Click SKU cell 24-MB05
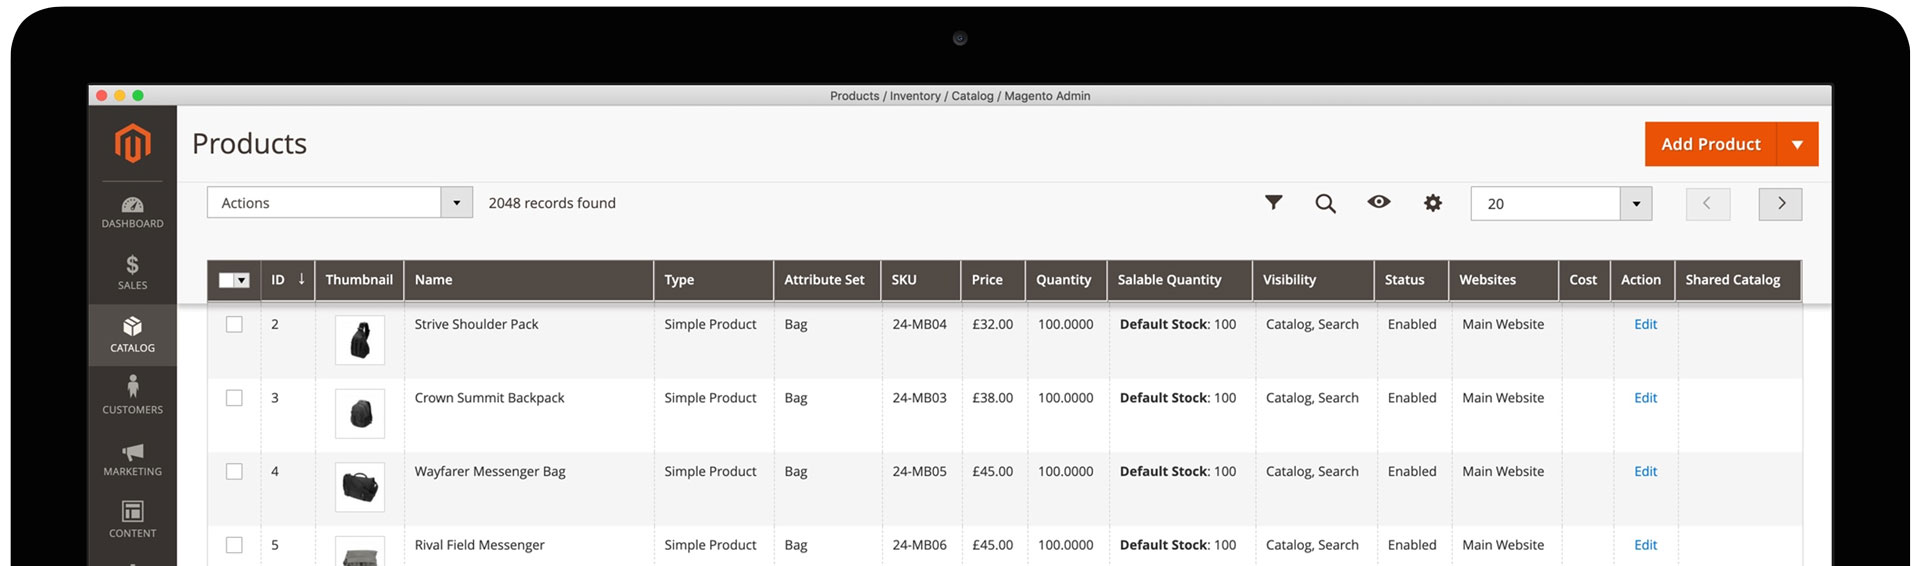Viewport: 1920px width, 566px height. point(919,471)
